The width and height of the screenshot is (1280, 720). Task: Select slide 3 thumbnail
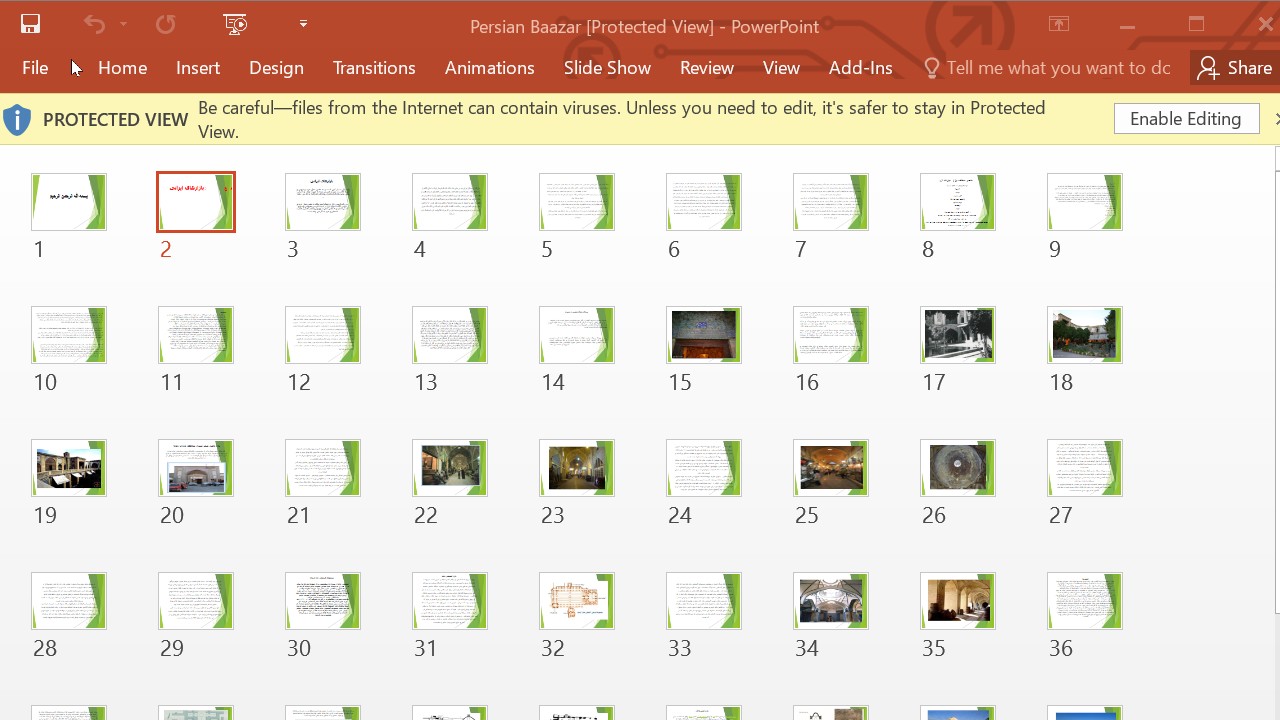(323, 202)
